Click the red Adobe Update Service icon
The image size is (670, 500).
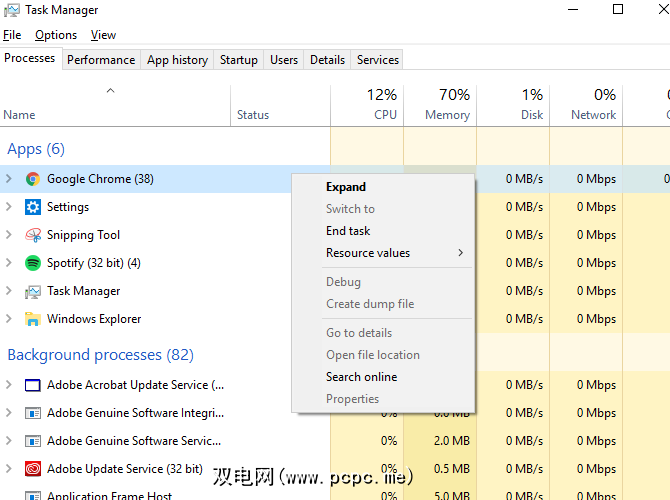point(33,469)
